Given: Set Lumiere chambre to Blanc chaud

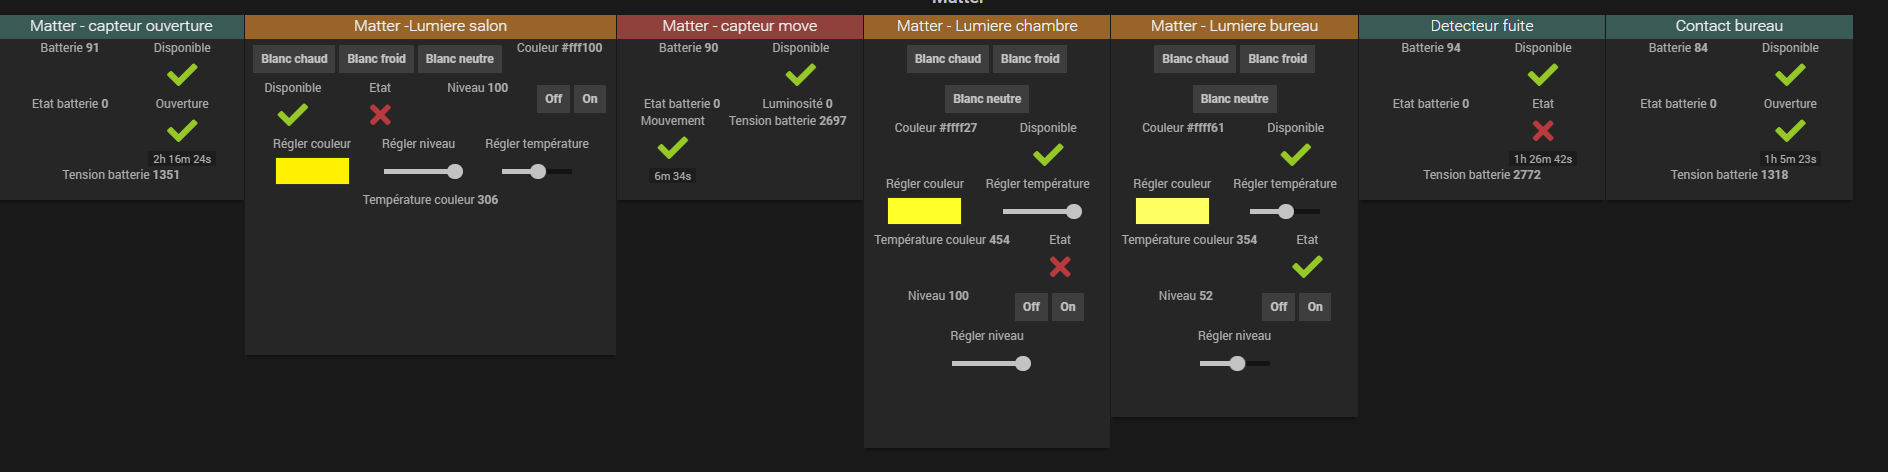Looking at the screenshot, I should click(948, 59).
